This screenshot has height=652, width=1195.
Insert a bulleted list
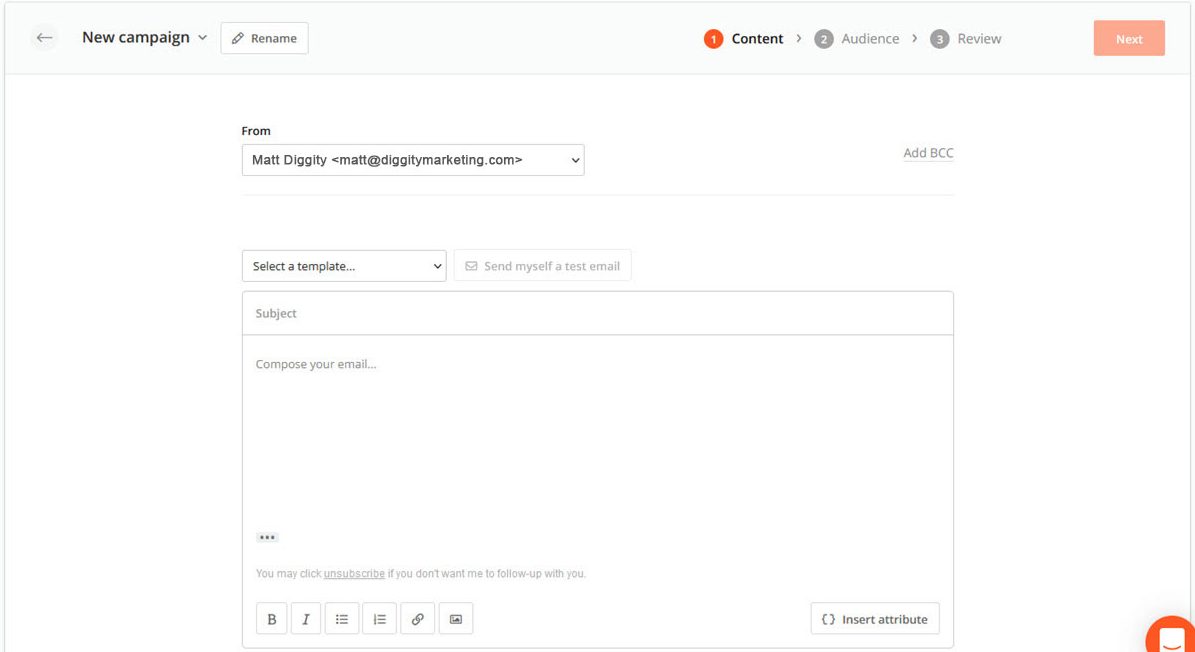tap(342, 619)
